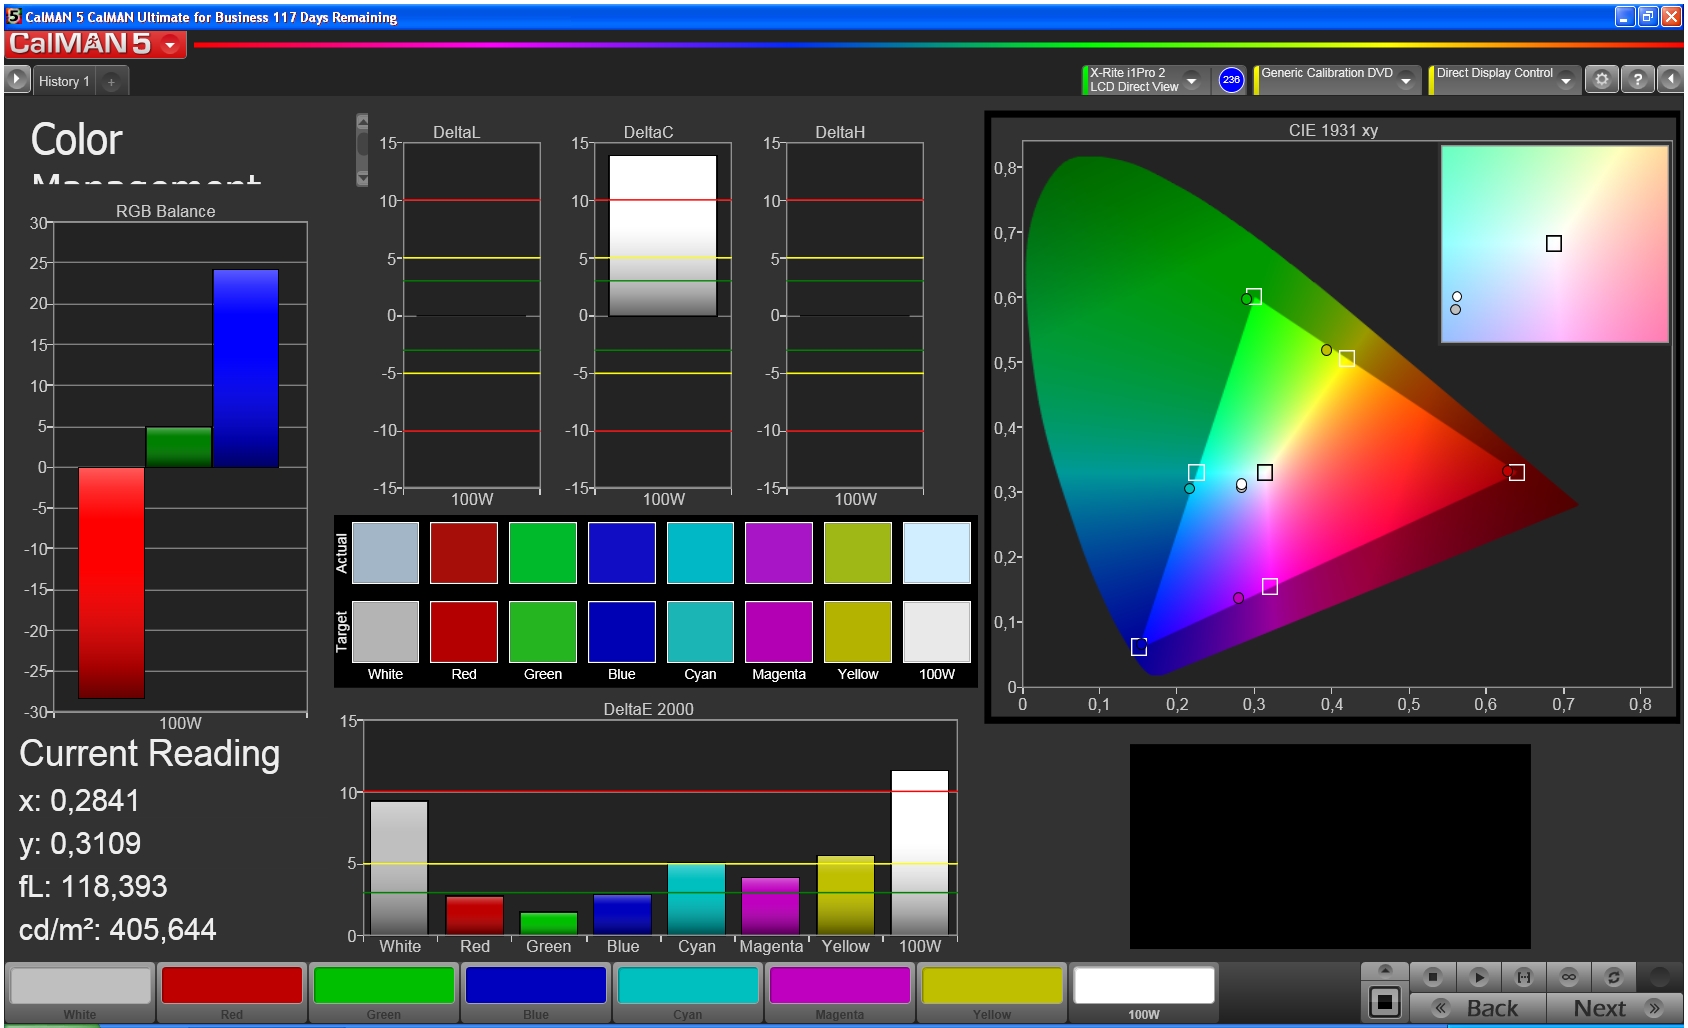Add a new history tab

[111, 81]
